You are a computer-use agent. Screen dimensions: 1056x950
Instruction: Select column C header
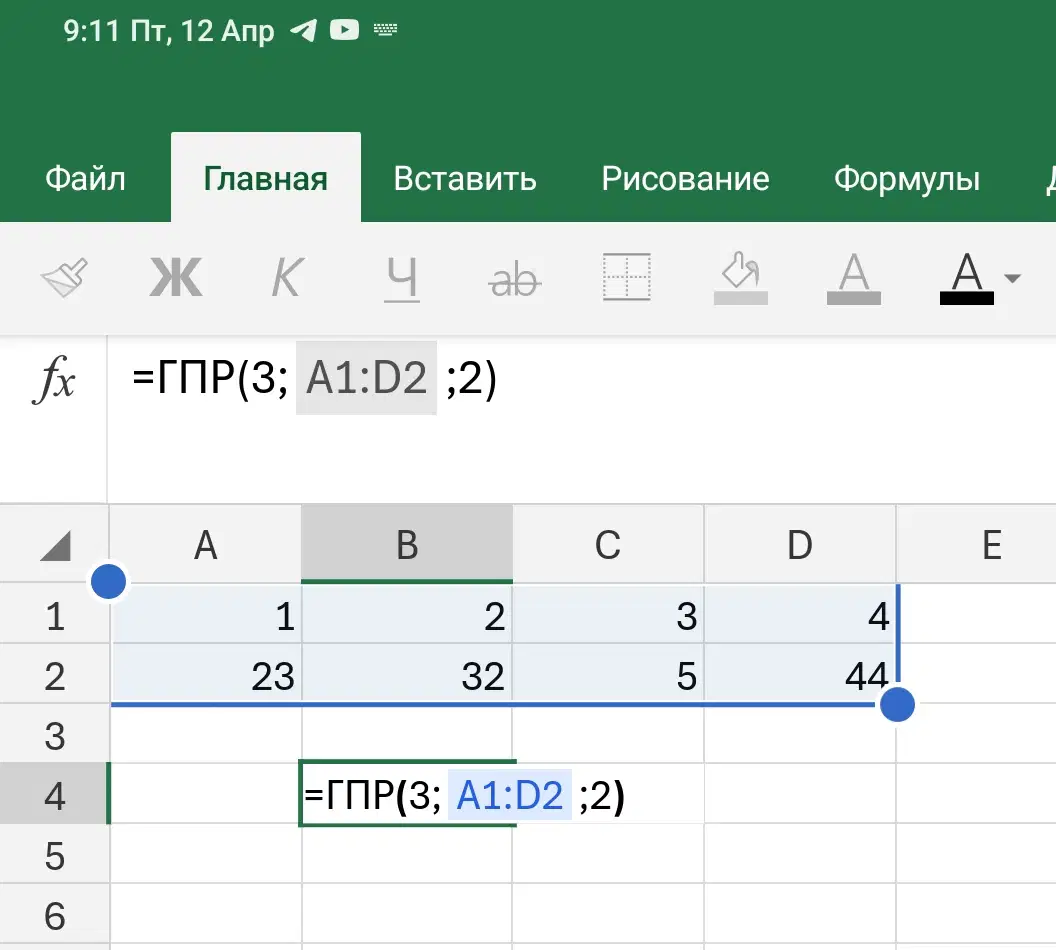coord(608,544)
